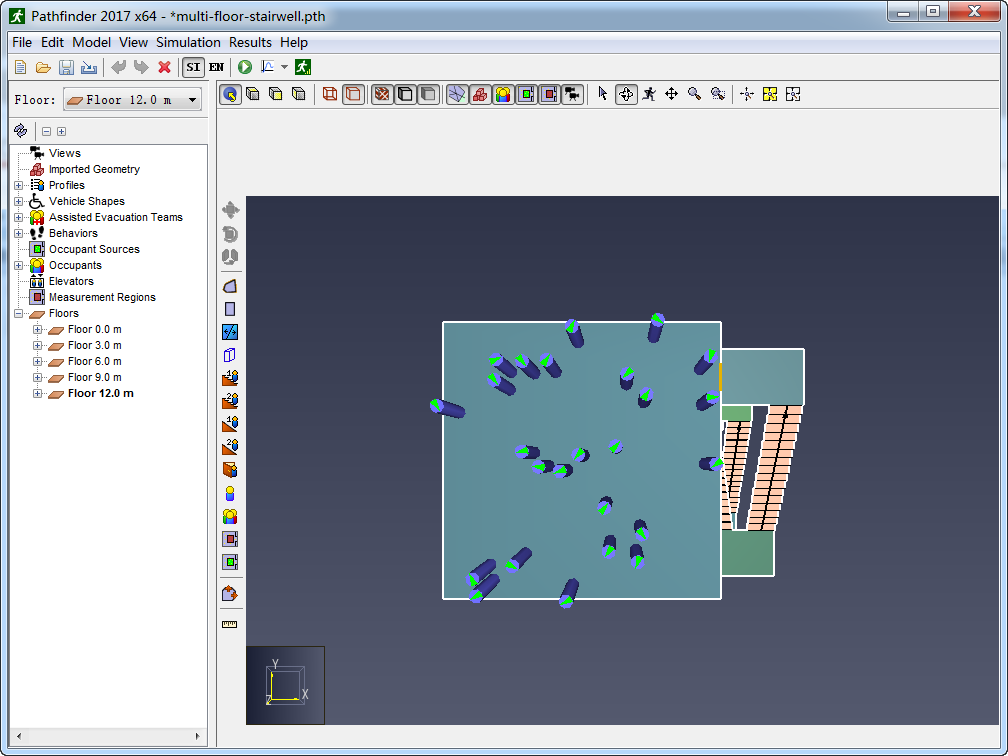Select the add occupant source tool

[230, 562]
